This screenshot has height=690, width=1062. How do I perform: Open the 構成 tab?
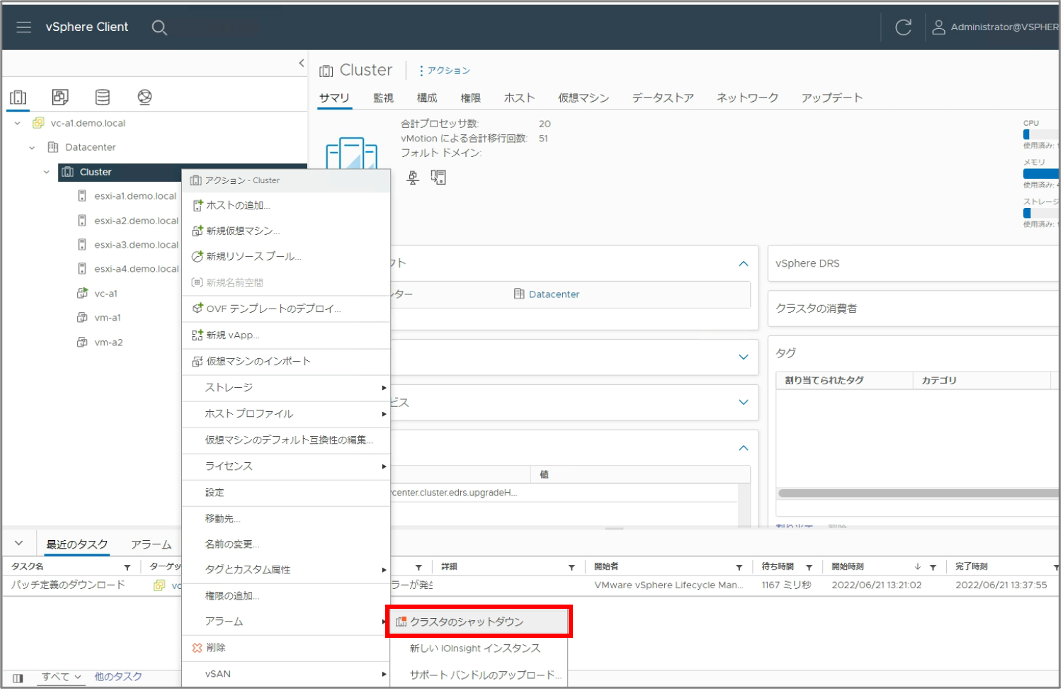click(427, 98)
